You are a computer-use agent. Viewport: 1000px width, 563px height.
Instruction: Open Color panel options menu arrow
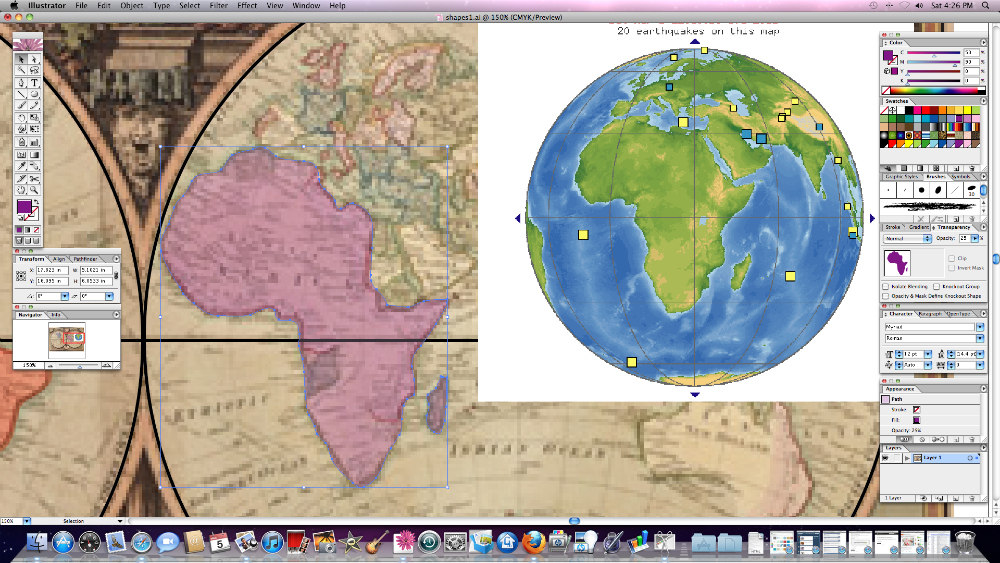983,43
